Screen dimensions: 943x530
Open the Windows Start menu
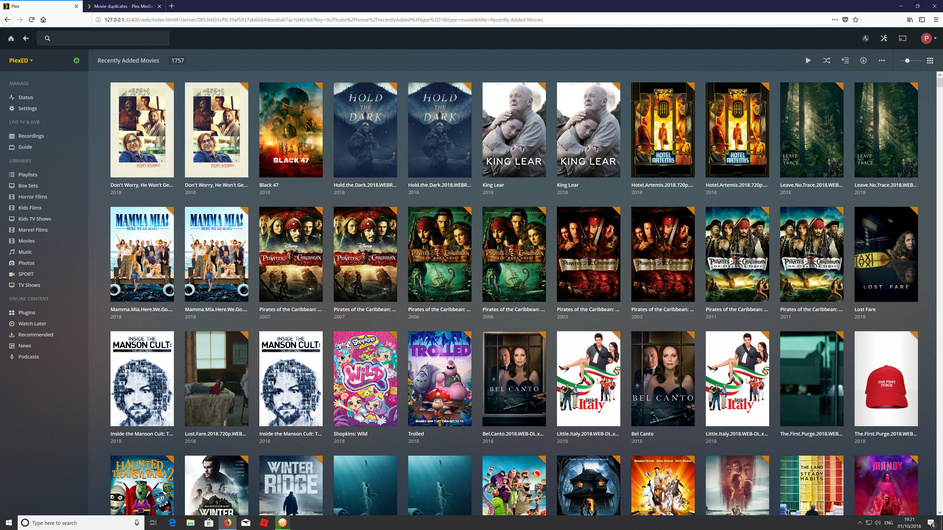coord(8,523)
